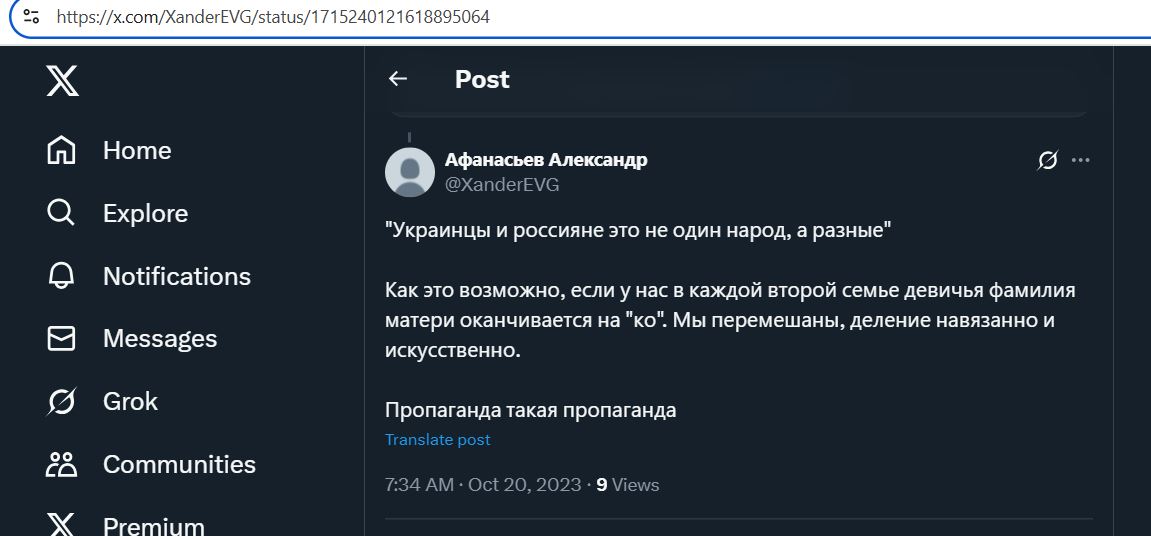Open the author's profile avatar
The image size is (1151, 536).
[410, 172]
